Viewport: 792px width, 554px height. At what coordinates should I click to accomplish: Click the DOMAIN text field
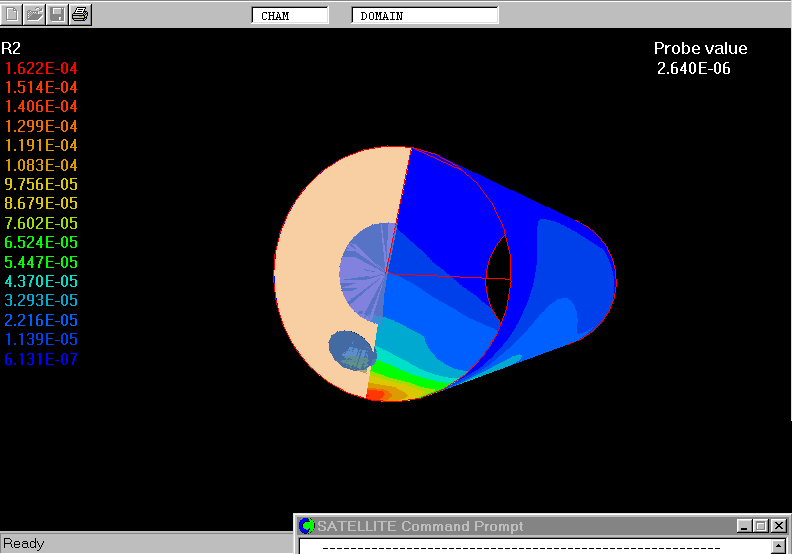click(425, 16)
